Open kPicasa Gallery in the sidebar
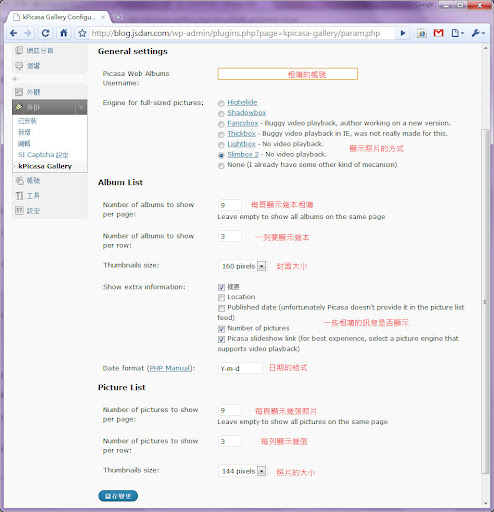Viewport: 494px width, 512px height. click(45, 166)
